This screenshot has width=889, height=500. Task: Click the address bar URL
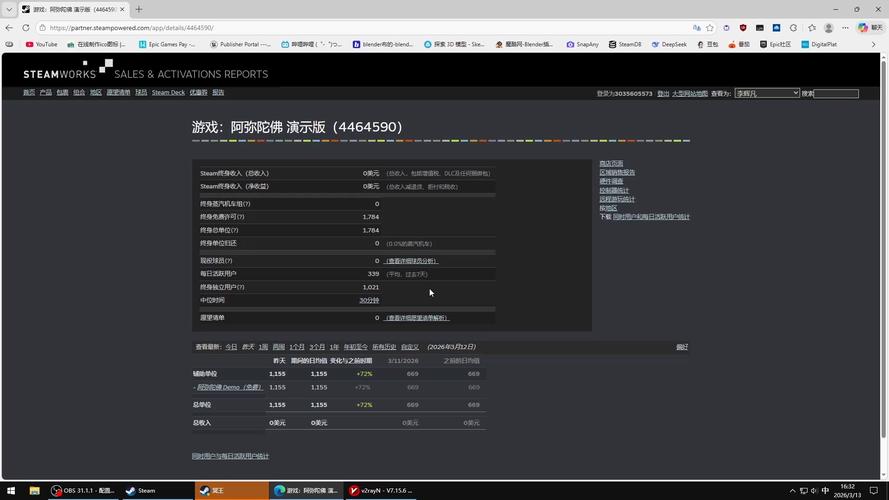pos(132,28)
